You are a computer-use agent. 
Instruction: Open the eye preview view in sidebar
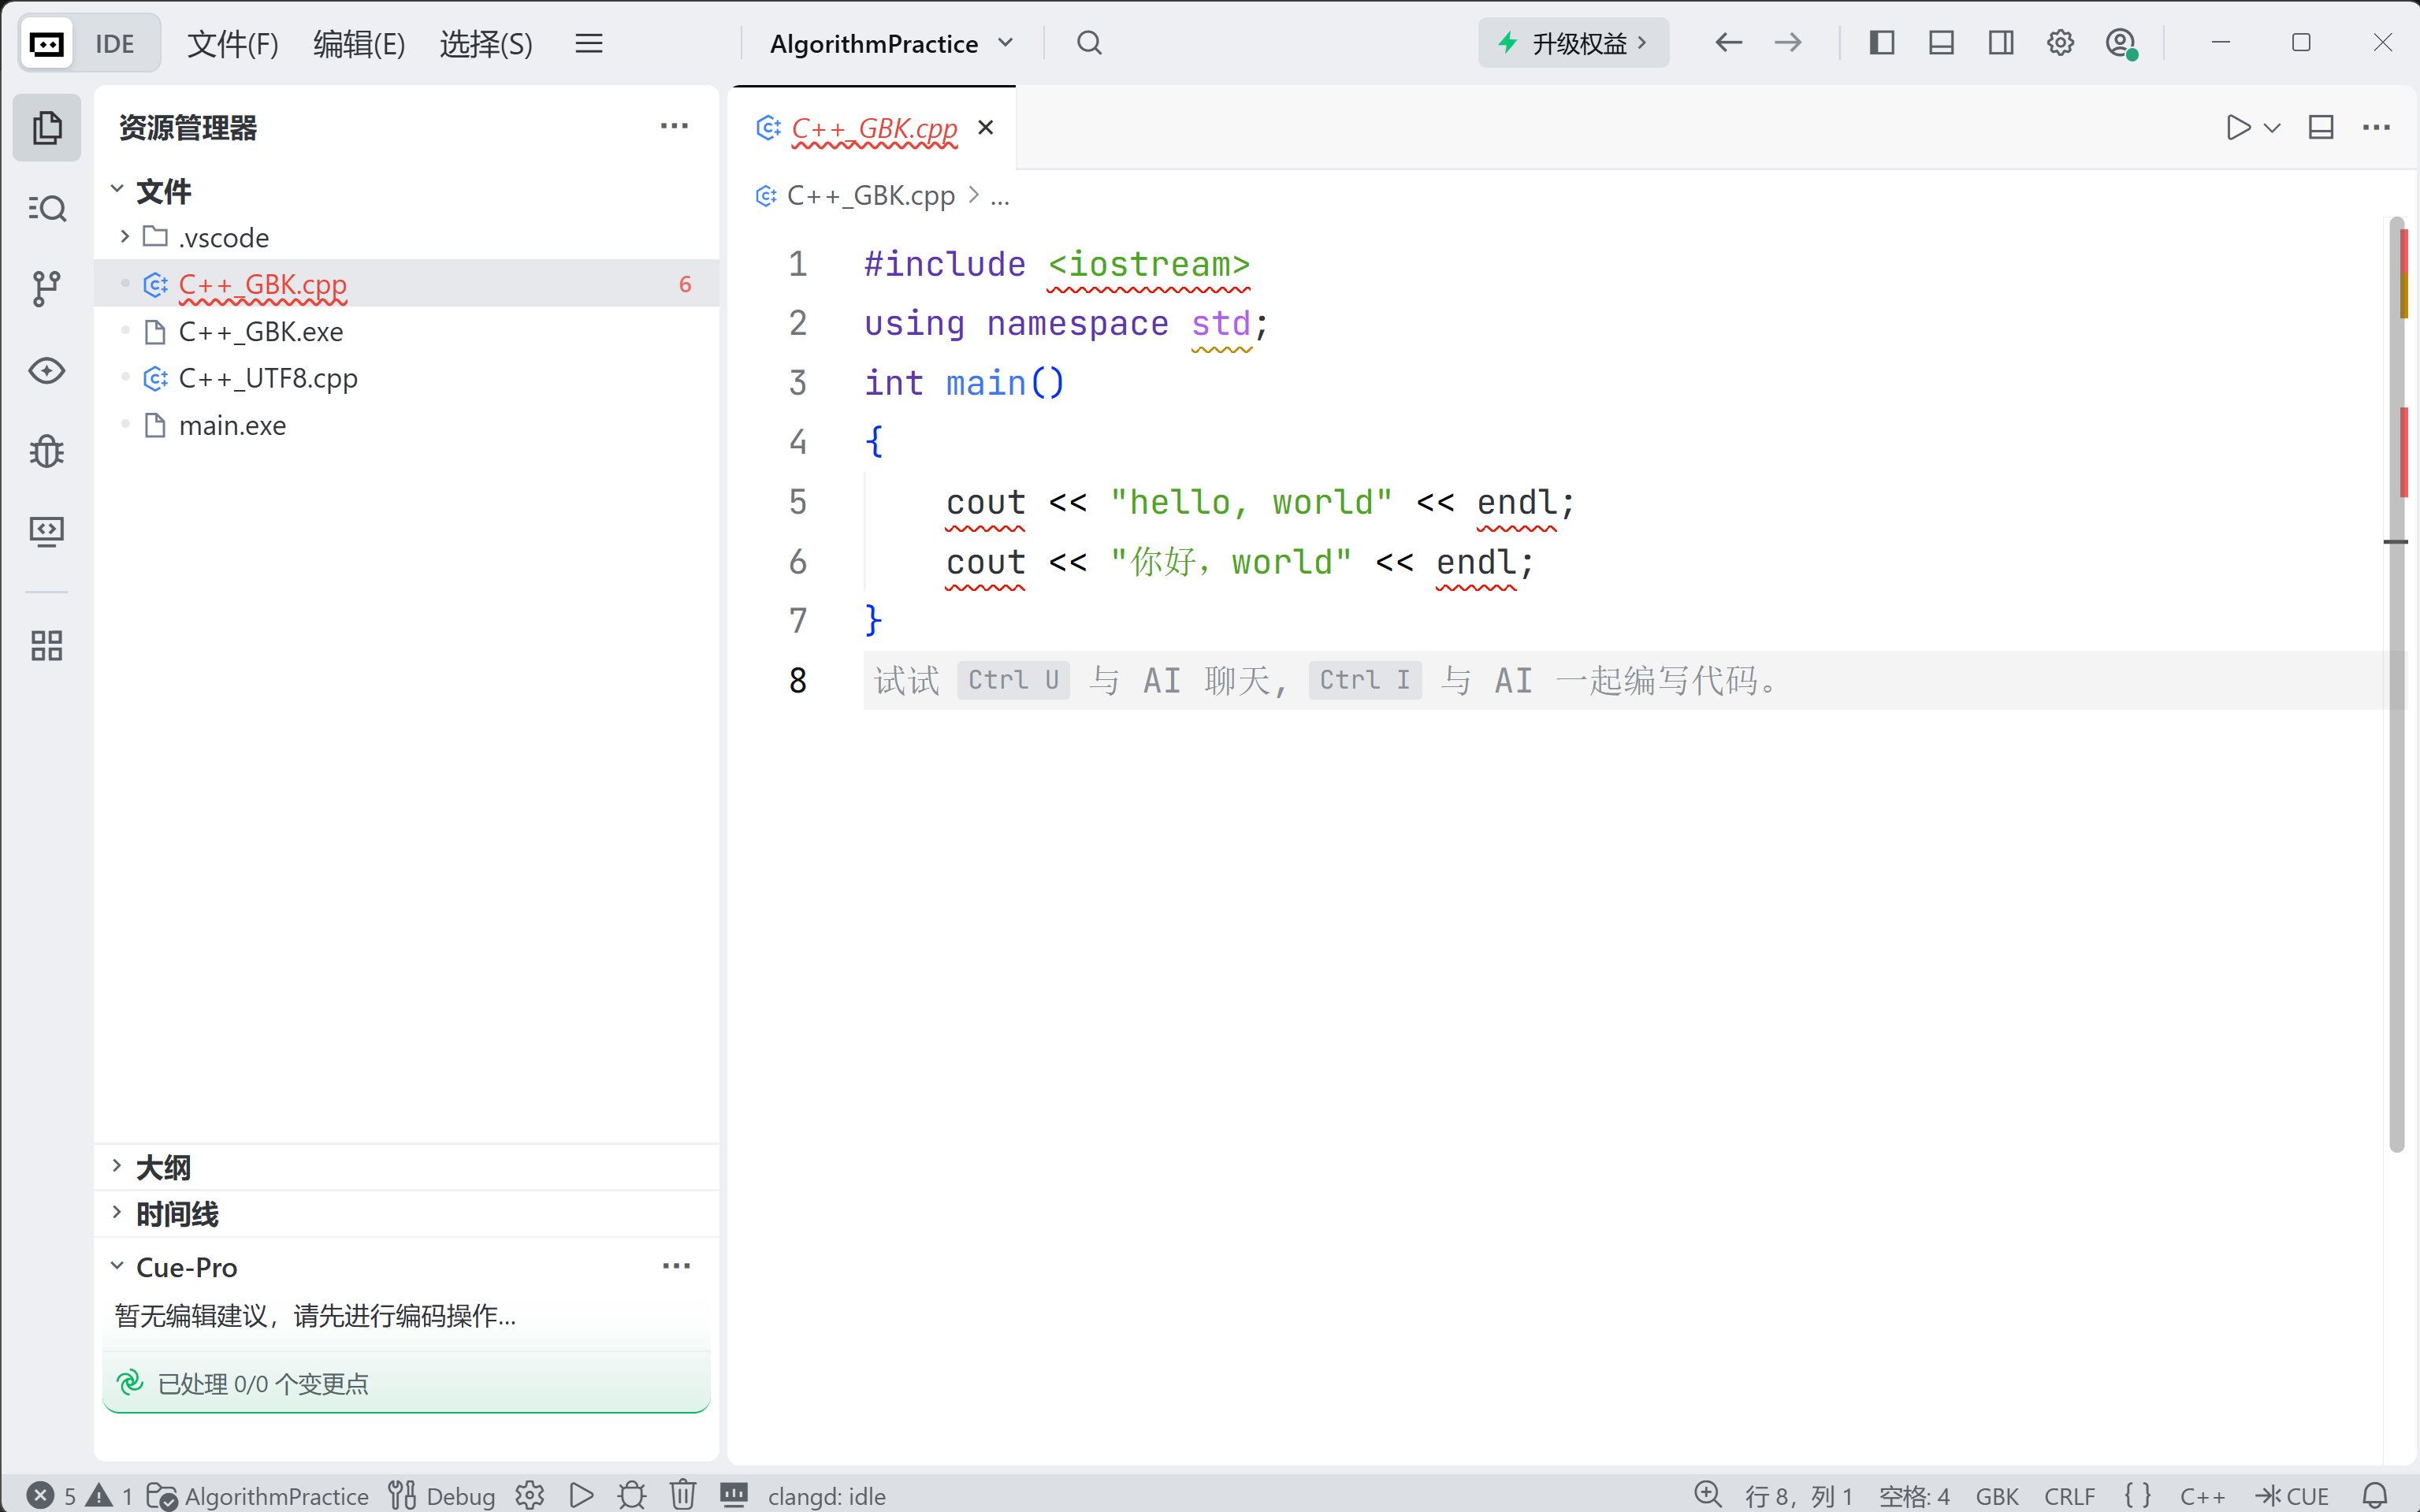(x=47, y=370)
